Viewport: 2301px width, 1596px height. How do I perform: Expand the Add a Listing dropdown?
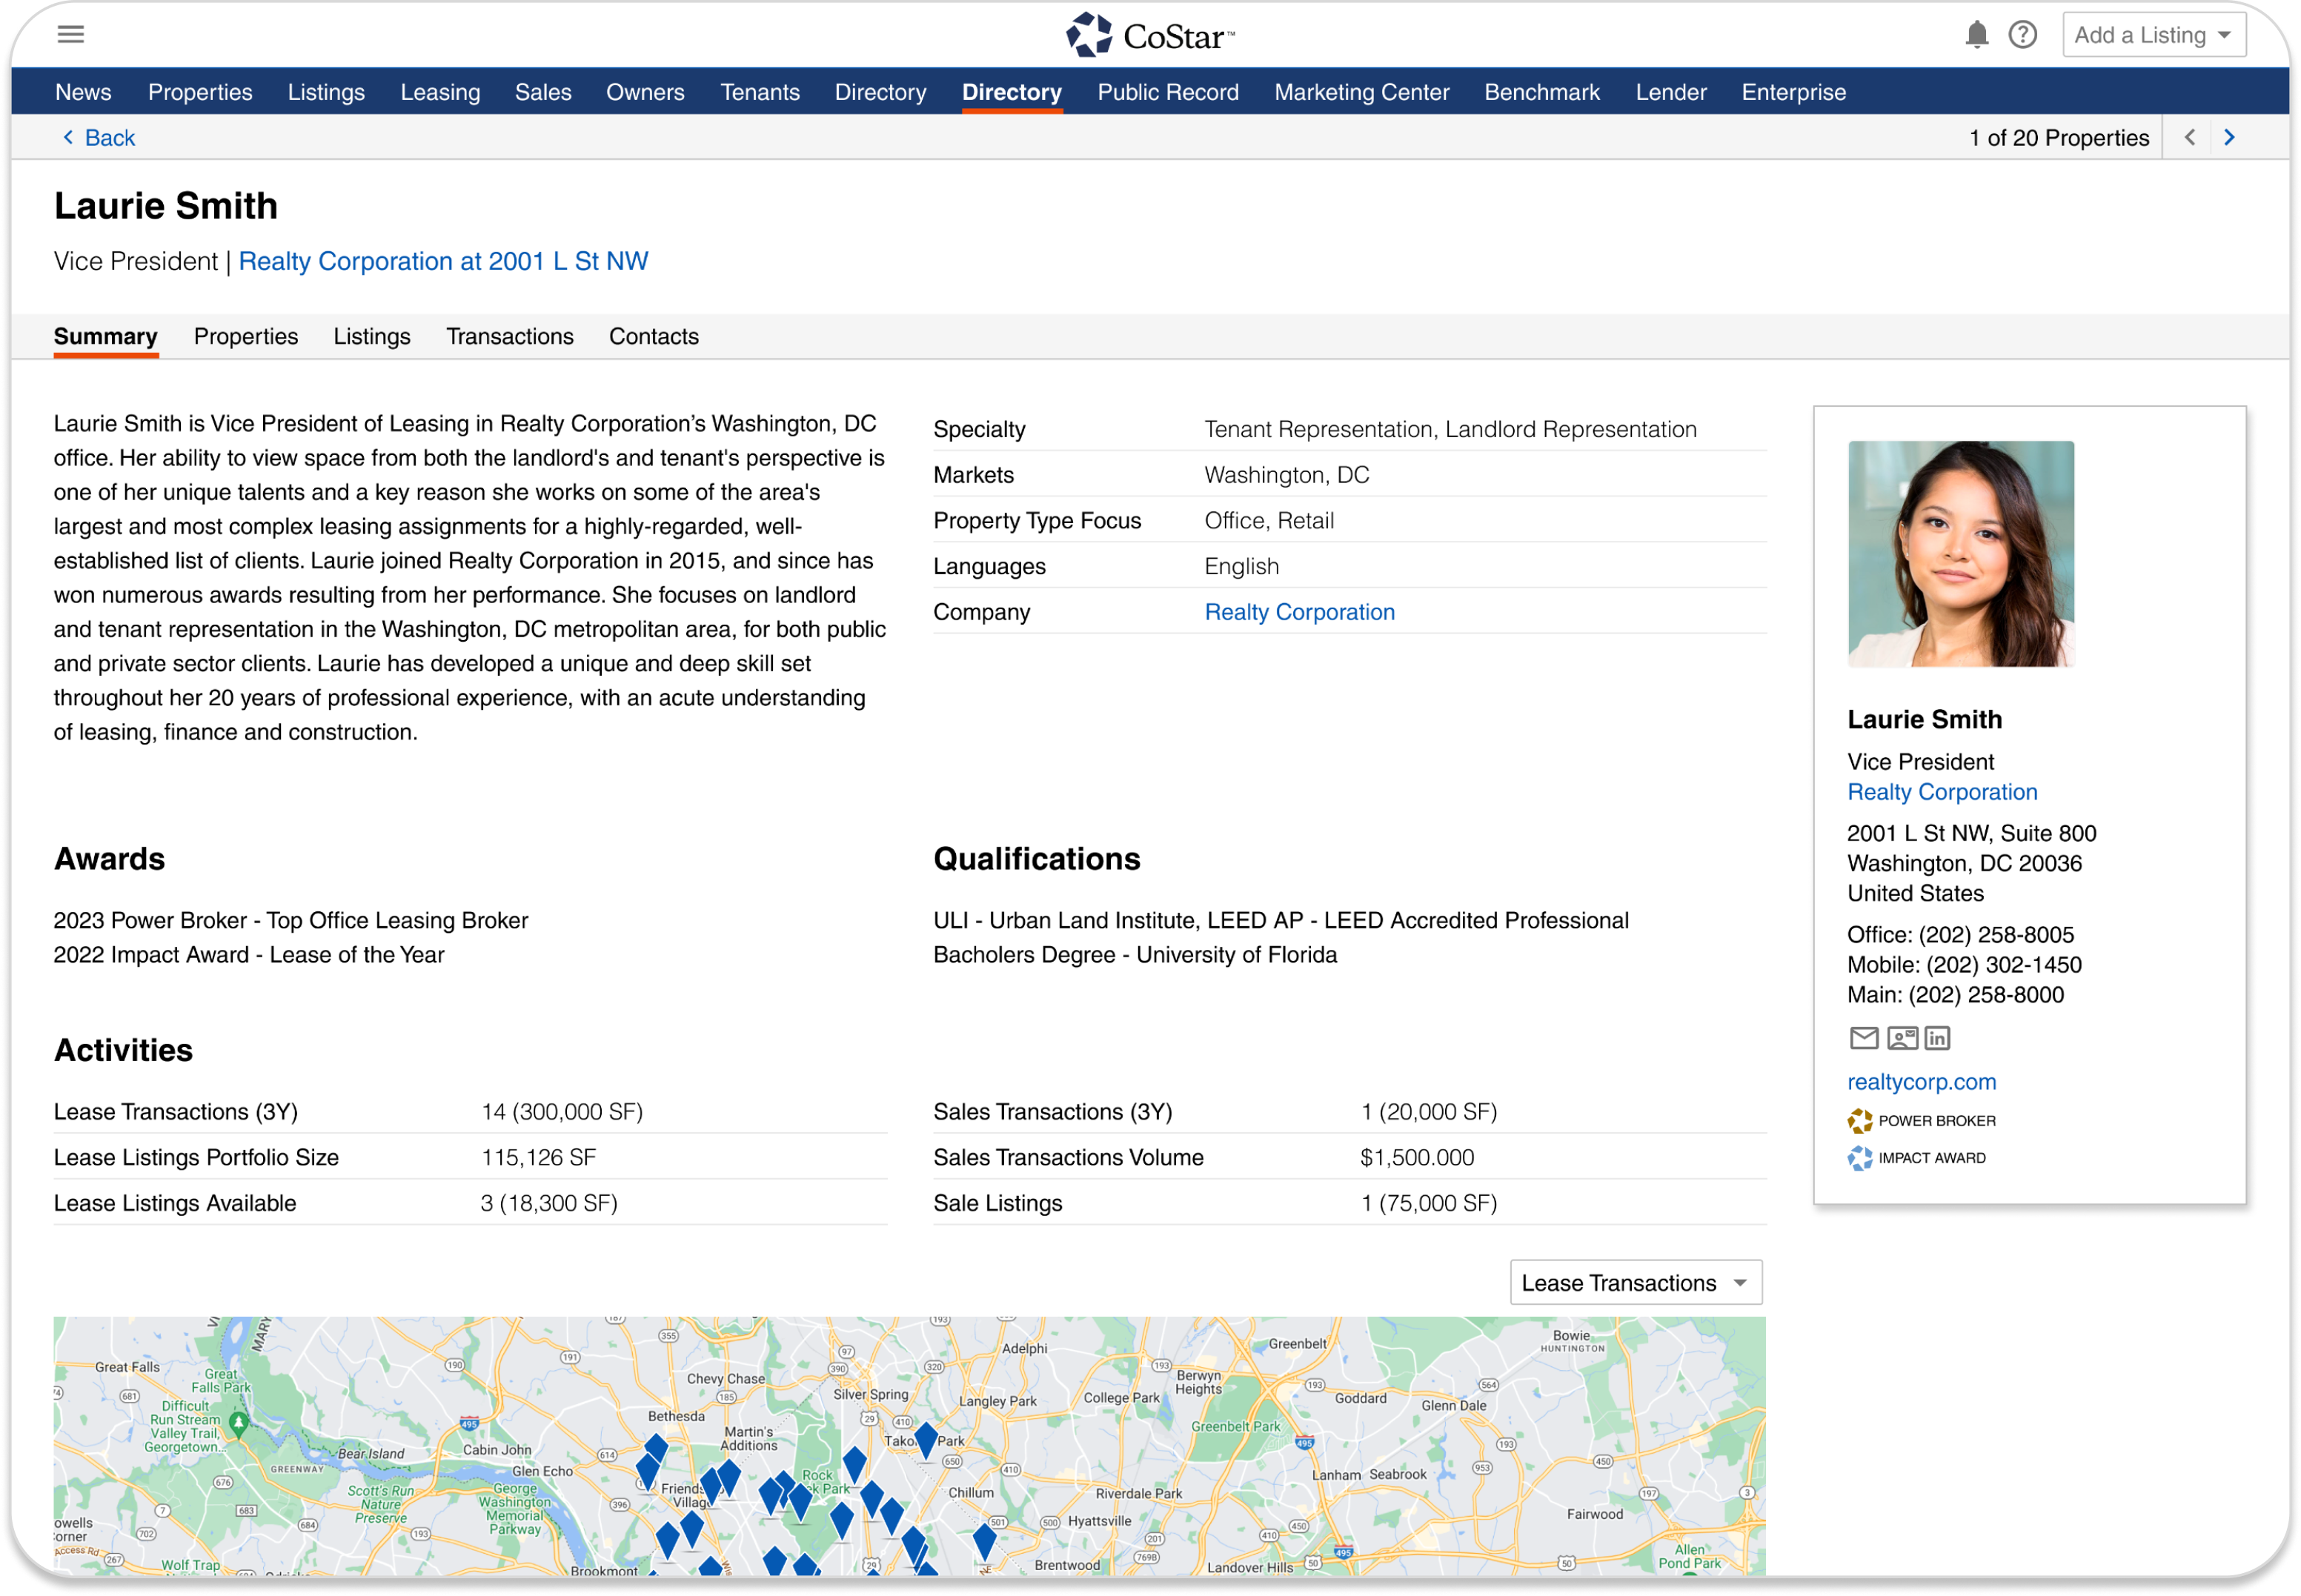[2154, 34]
